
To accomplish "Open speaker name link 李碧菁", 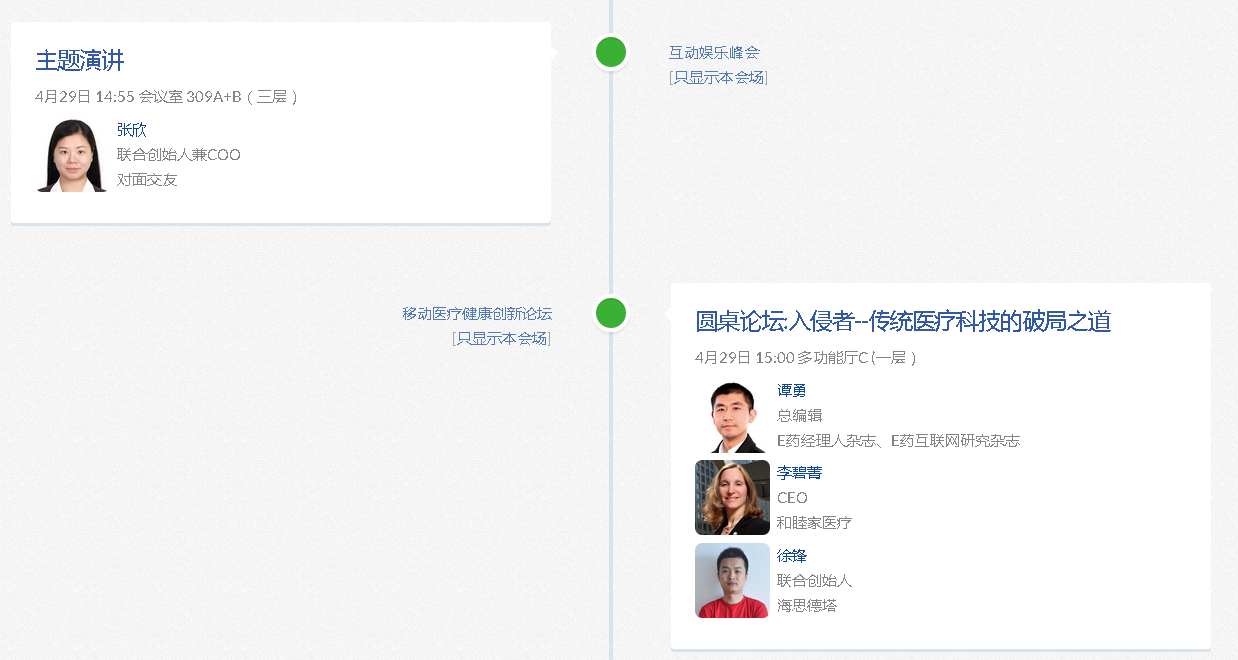I will (x=799, y=473).
